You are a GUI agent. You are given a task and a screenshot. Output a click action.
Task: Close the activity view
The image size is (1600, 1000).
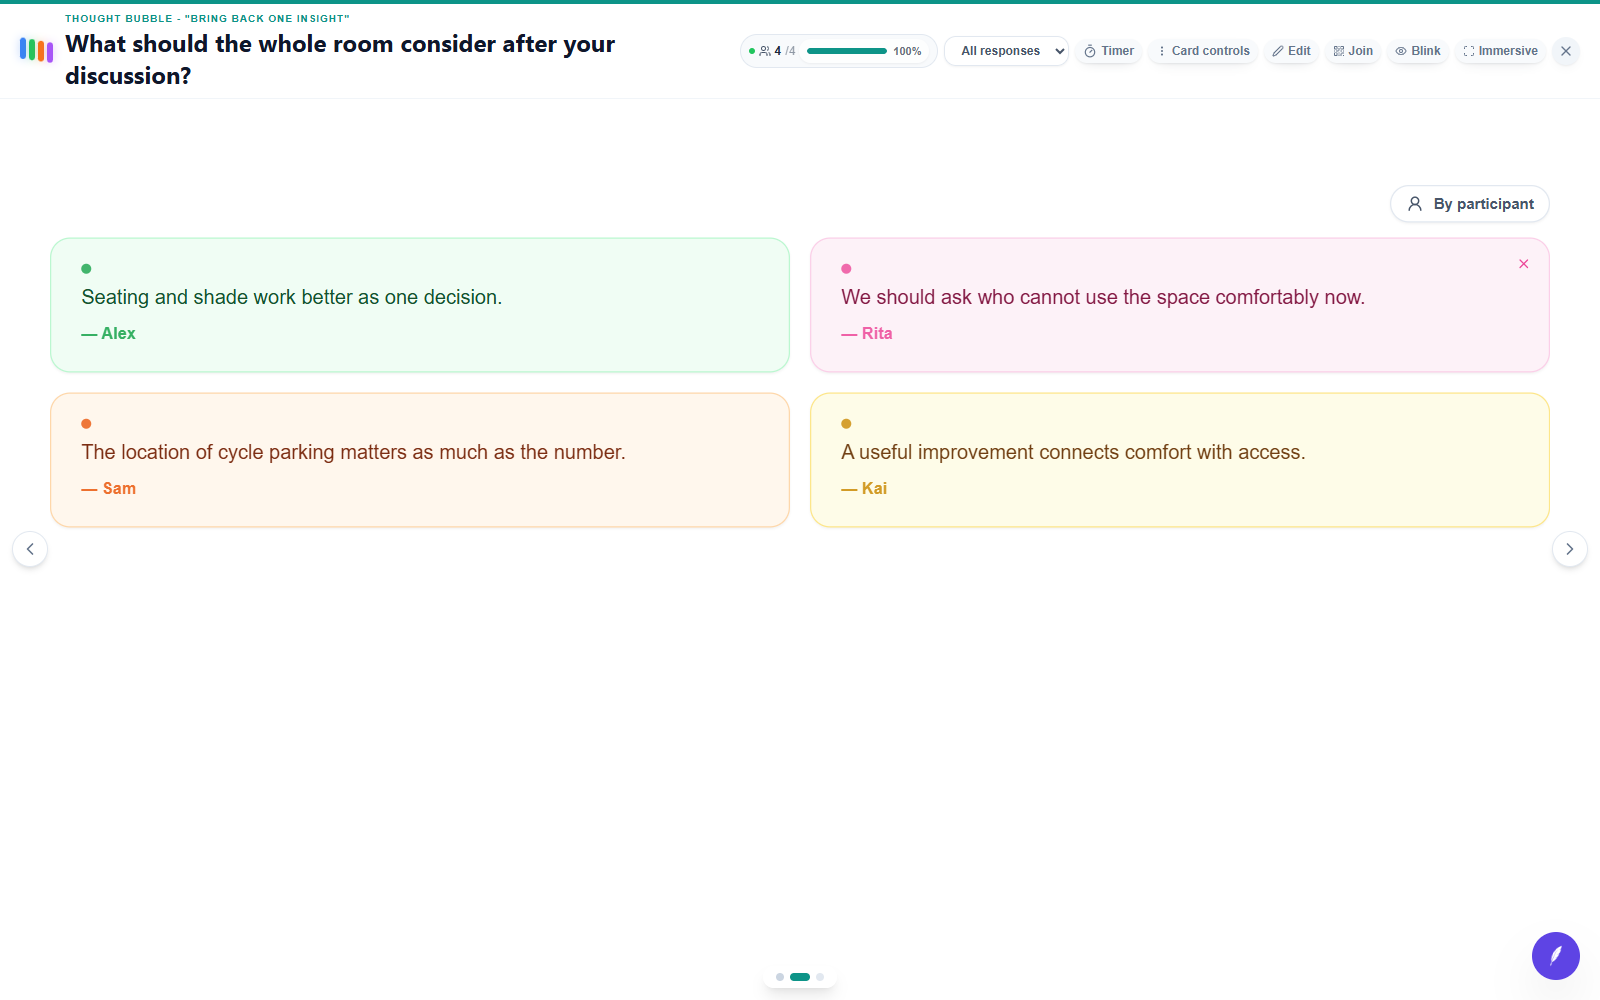(1566, 51)
